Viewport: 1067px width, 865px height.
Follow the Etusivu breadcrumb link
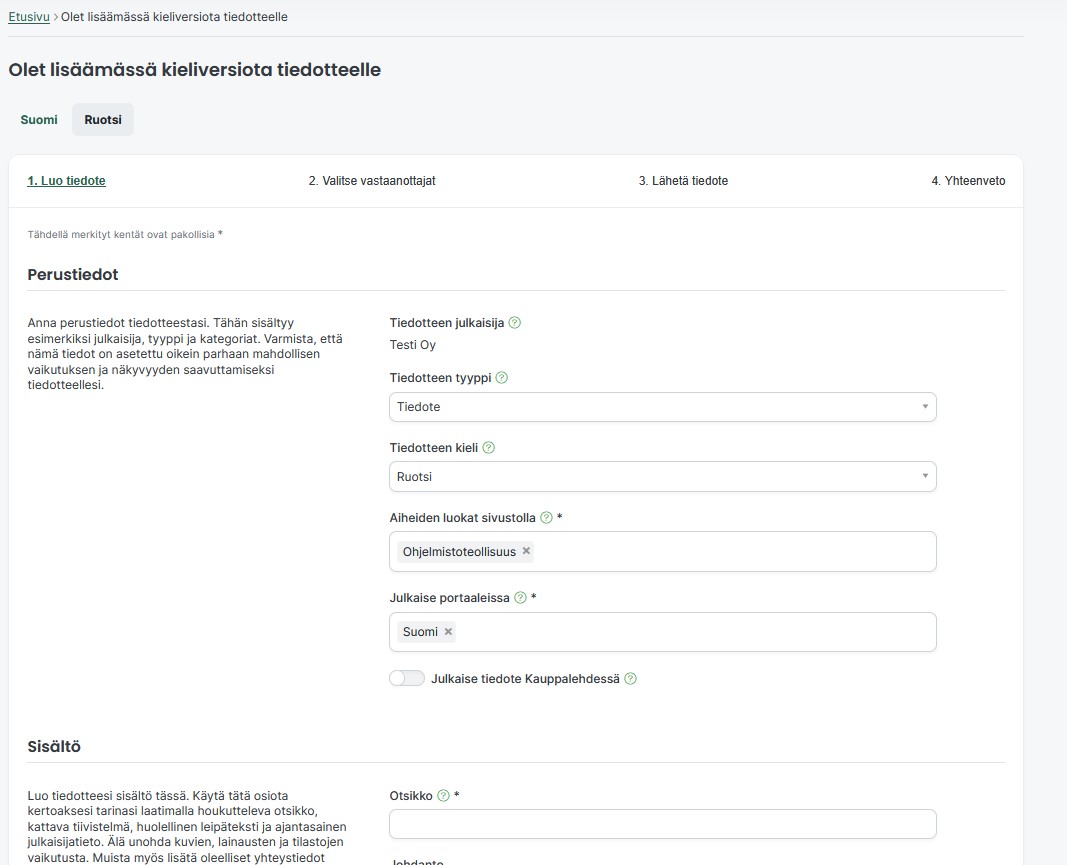tap(29, 17)
